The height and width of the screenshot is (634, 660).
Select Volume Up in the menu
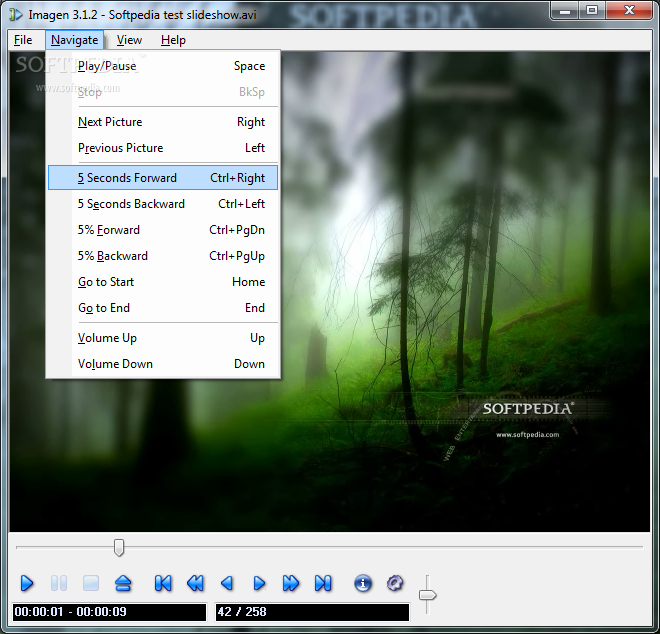(x=163, y=338)
